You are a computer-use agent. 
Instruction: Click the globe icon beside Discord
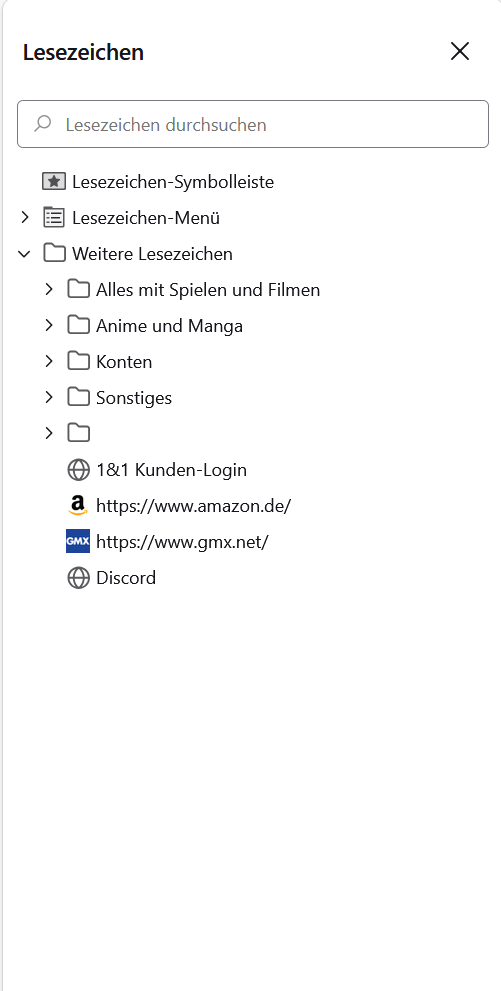tap(78, 578)
